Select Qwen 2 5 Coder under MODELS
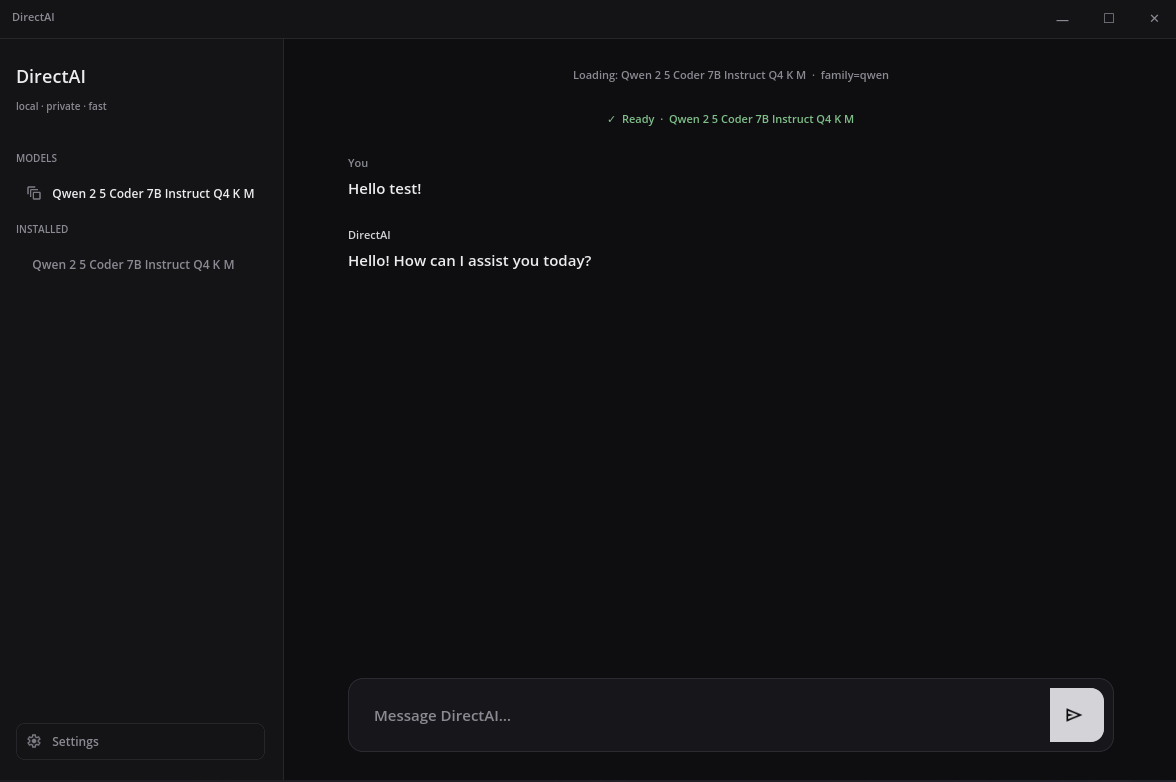This screenshot has width=1176, height=782. pos(153,193)
